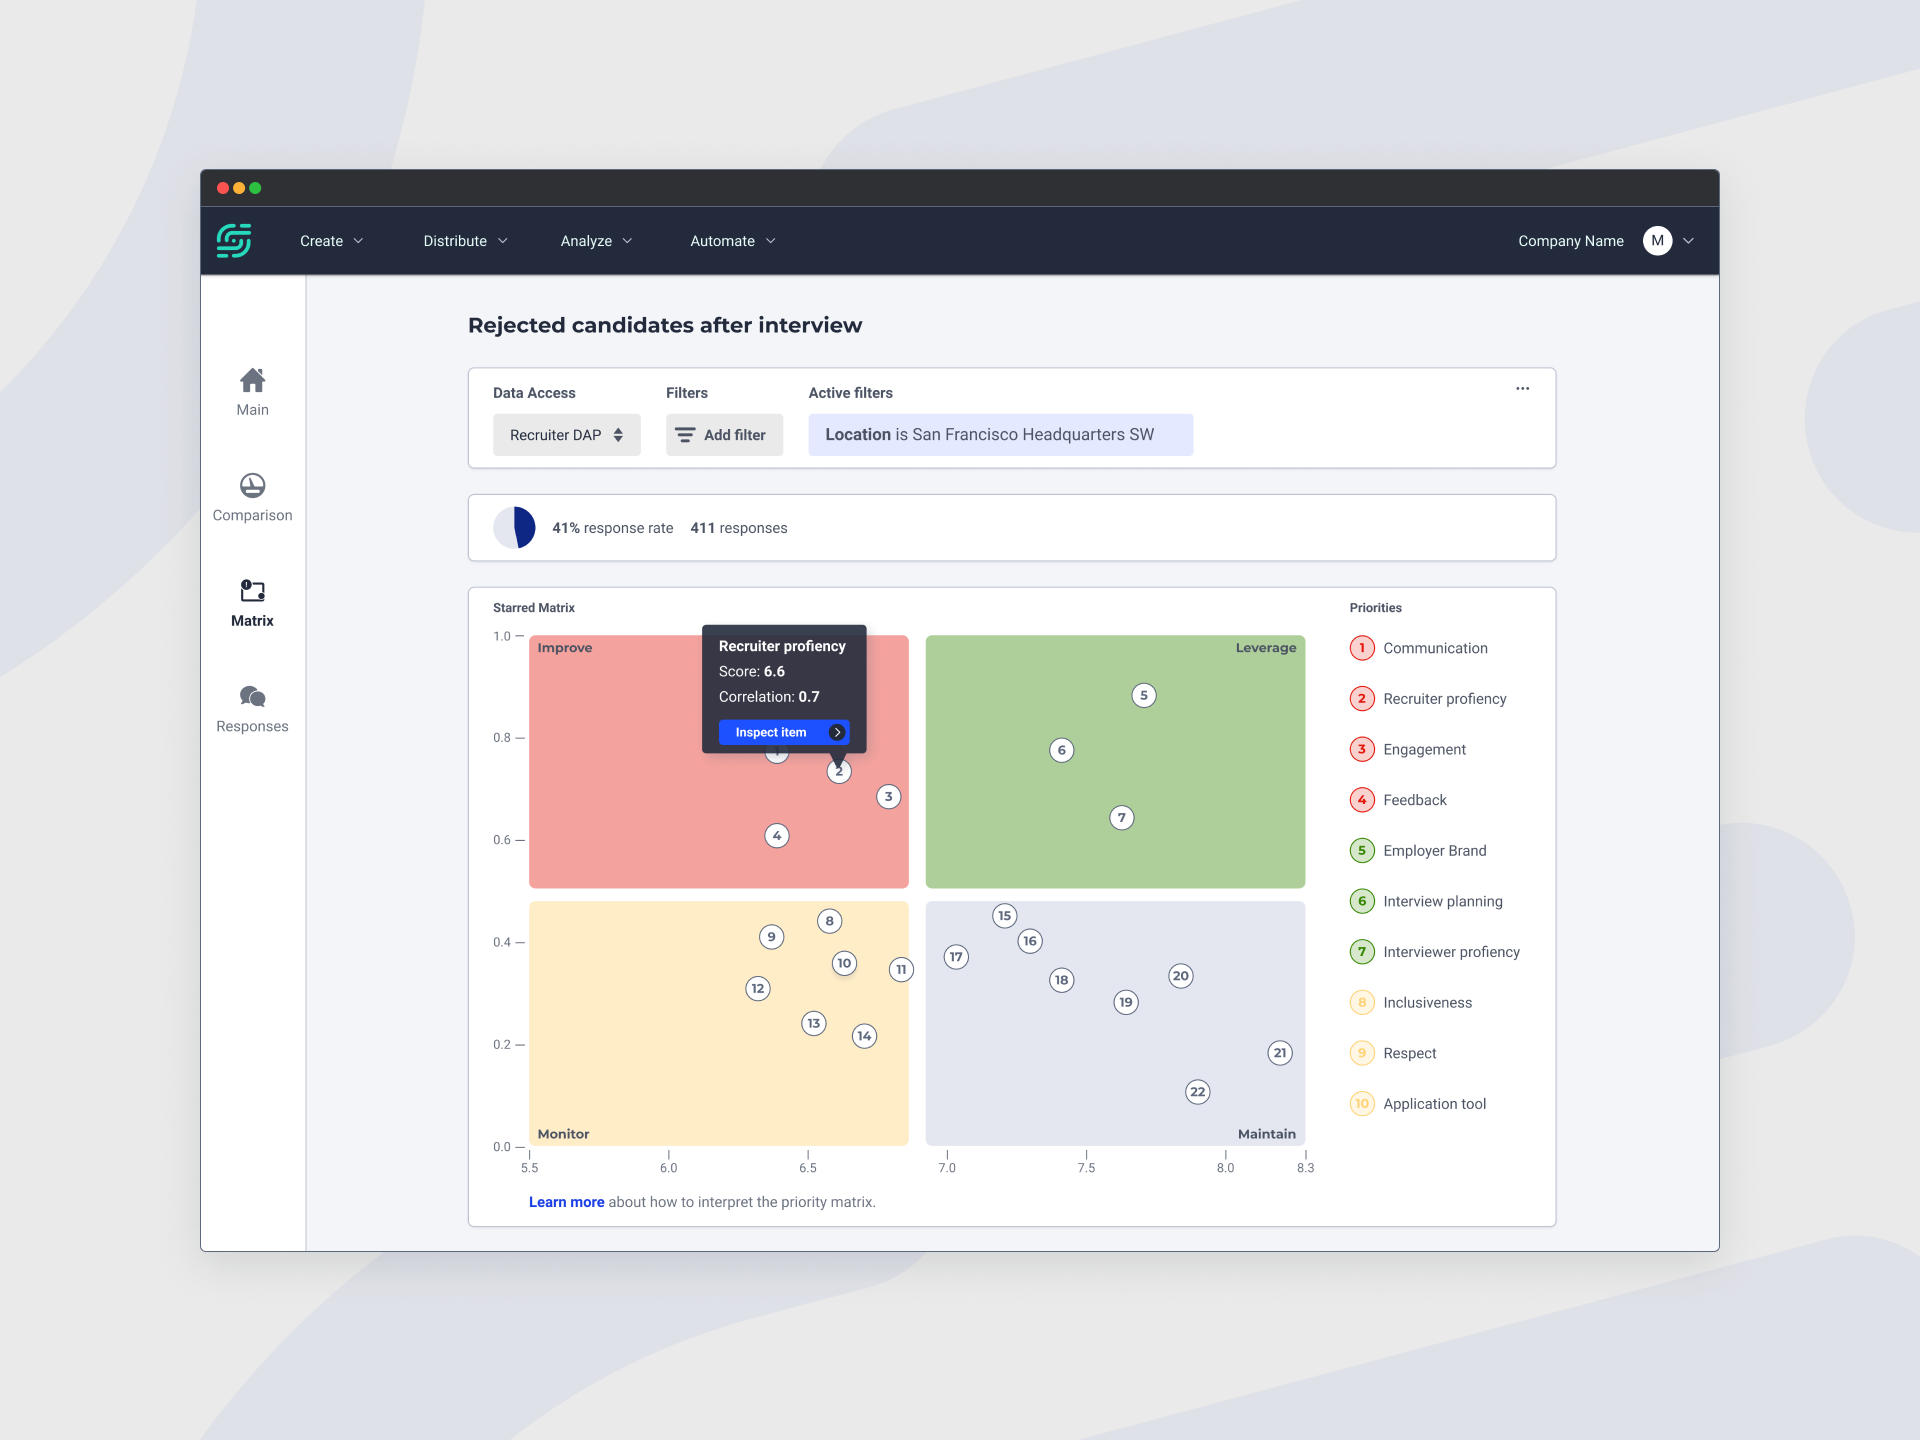Select data point 22 in Maintain quadrant
This screenshot has height=1440, width=1920.
(x=1198, y=1092)
